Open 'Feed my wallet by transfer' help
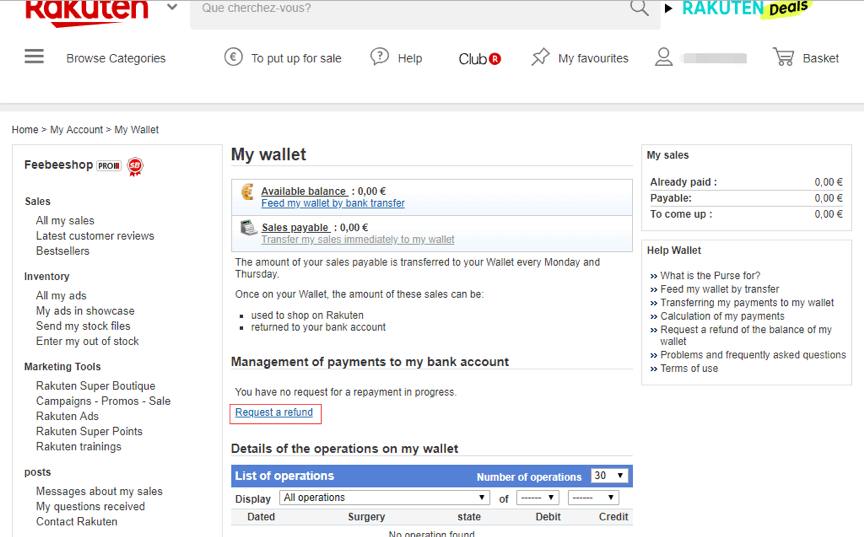The height and width of the screenshot is (537, 864). (720, 289)
